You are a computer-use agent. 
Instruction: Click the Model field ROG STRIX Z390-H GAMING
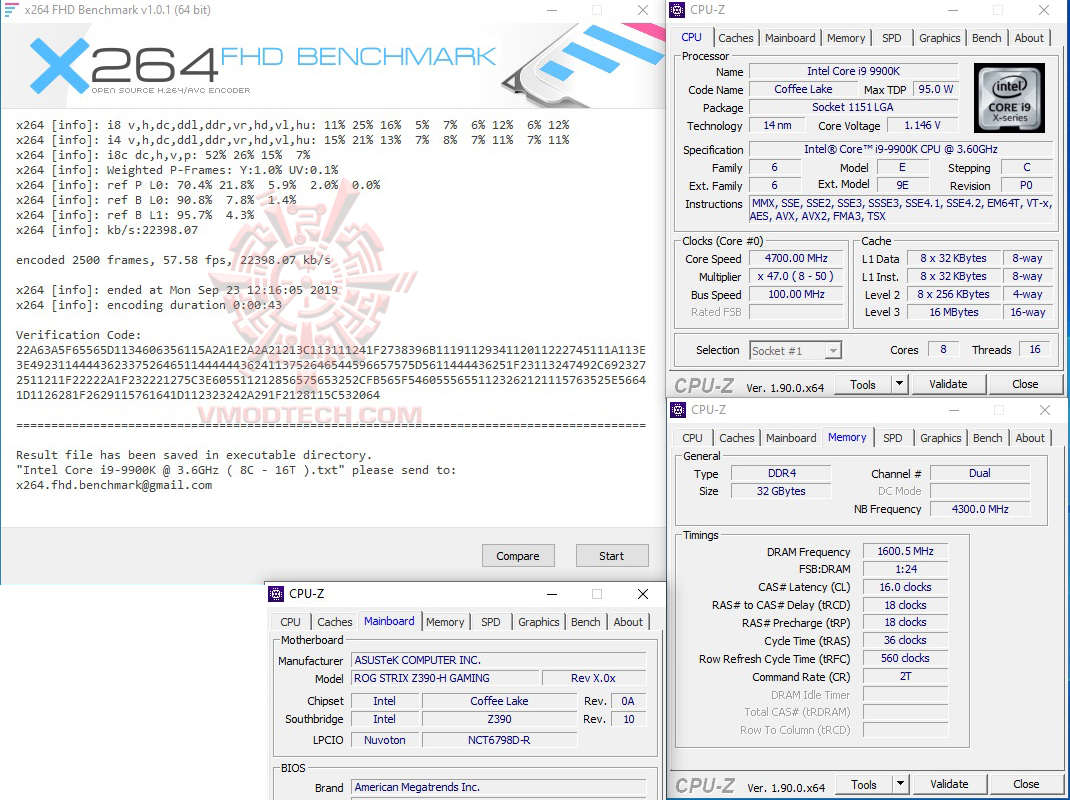(446, 678)
